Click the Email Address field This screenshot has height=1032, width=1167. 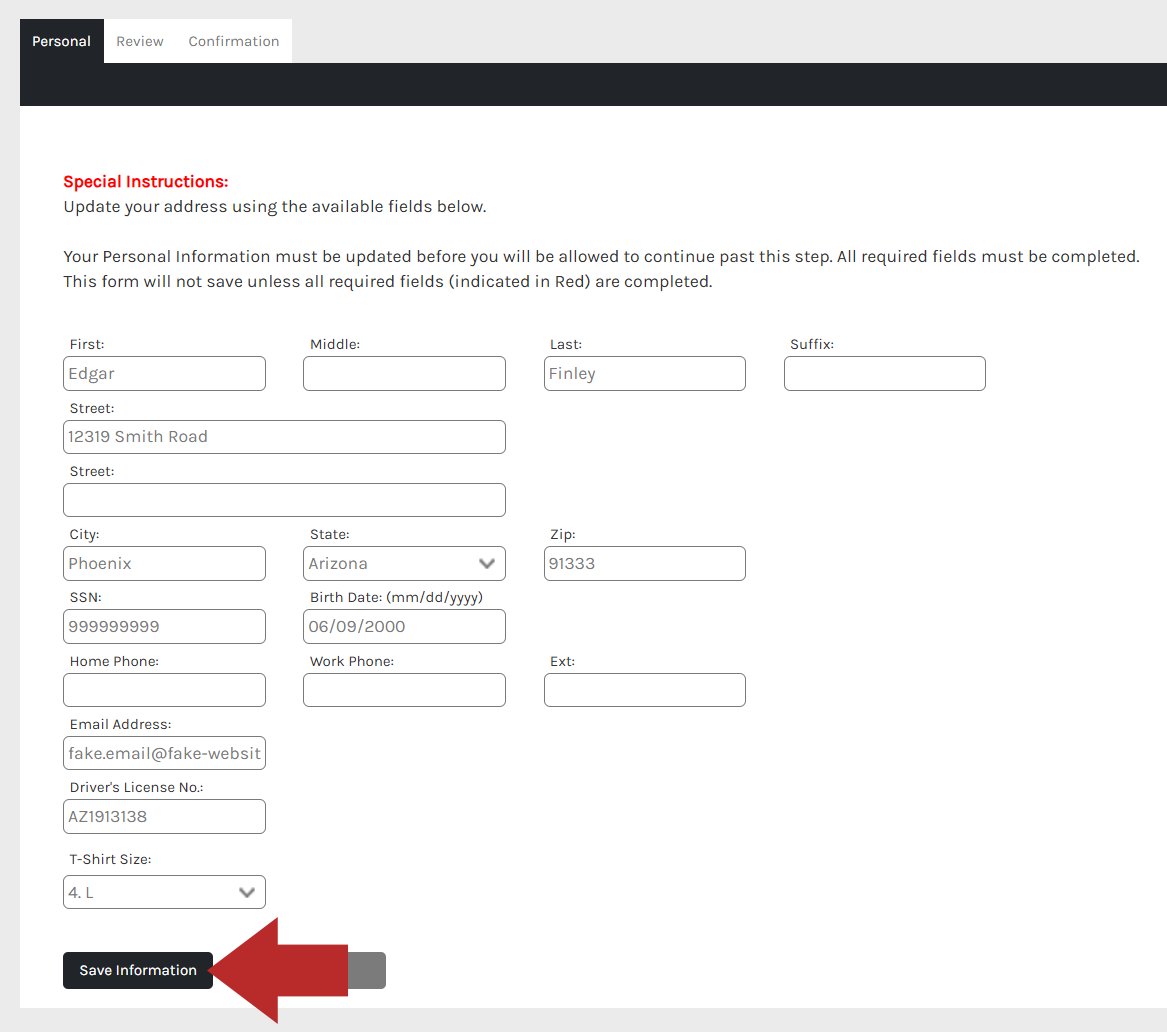click(x=164, y=753)
